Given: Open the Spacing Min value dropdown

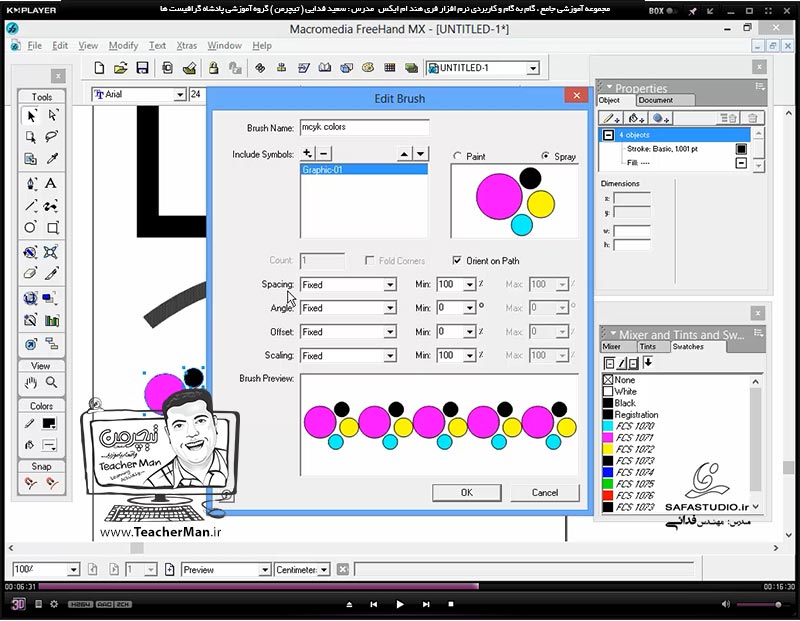Looking at the screenshot, I should tap(469, 285).
